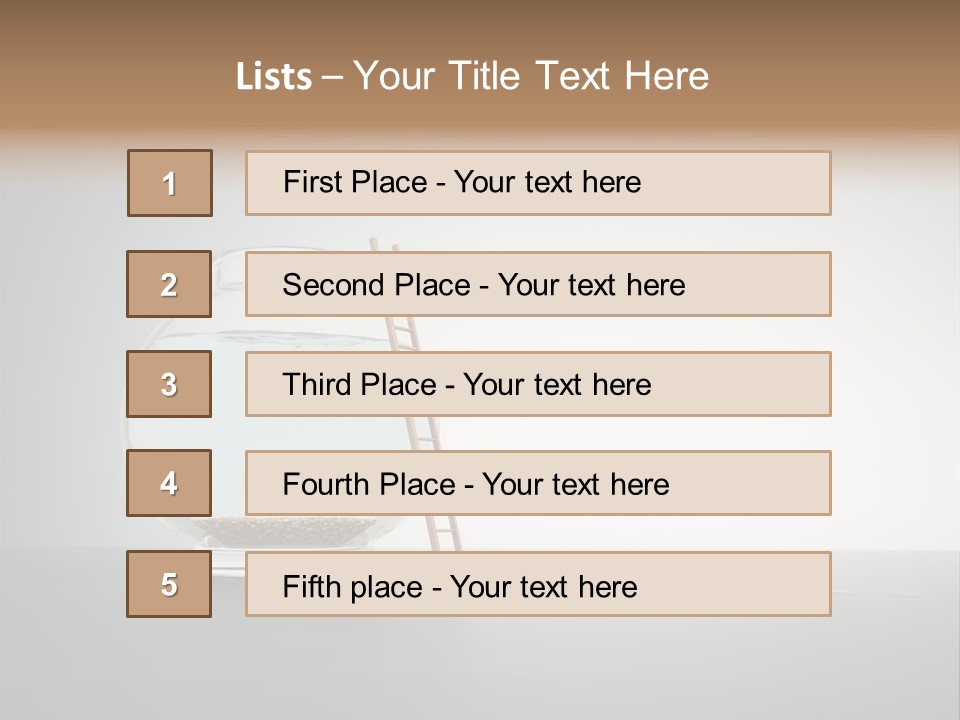Select the number 4 box
Viewport: 960px width, 720px height.
pos(170,483)
